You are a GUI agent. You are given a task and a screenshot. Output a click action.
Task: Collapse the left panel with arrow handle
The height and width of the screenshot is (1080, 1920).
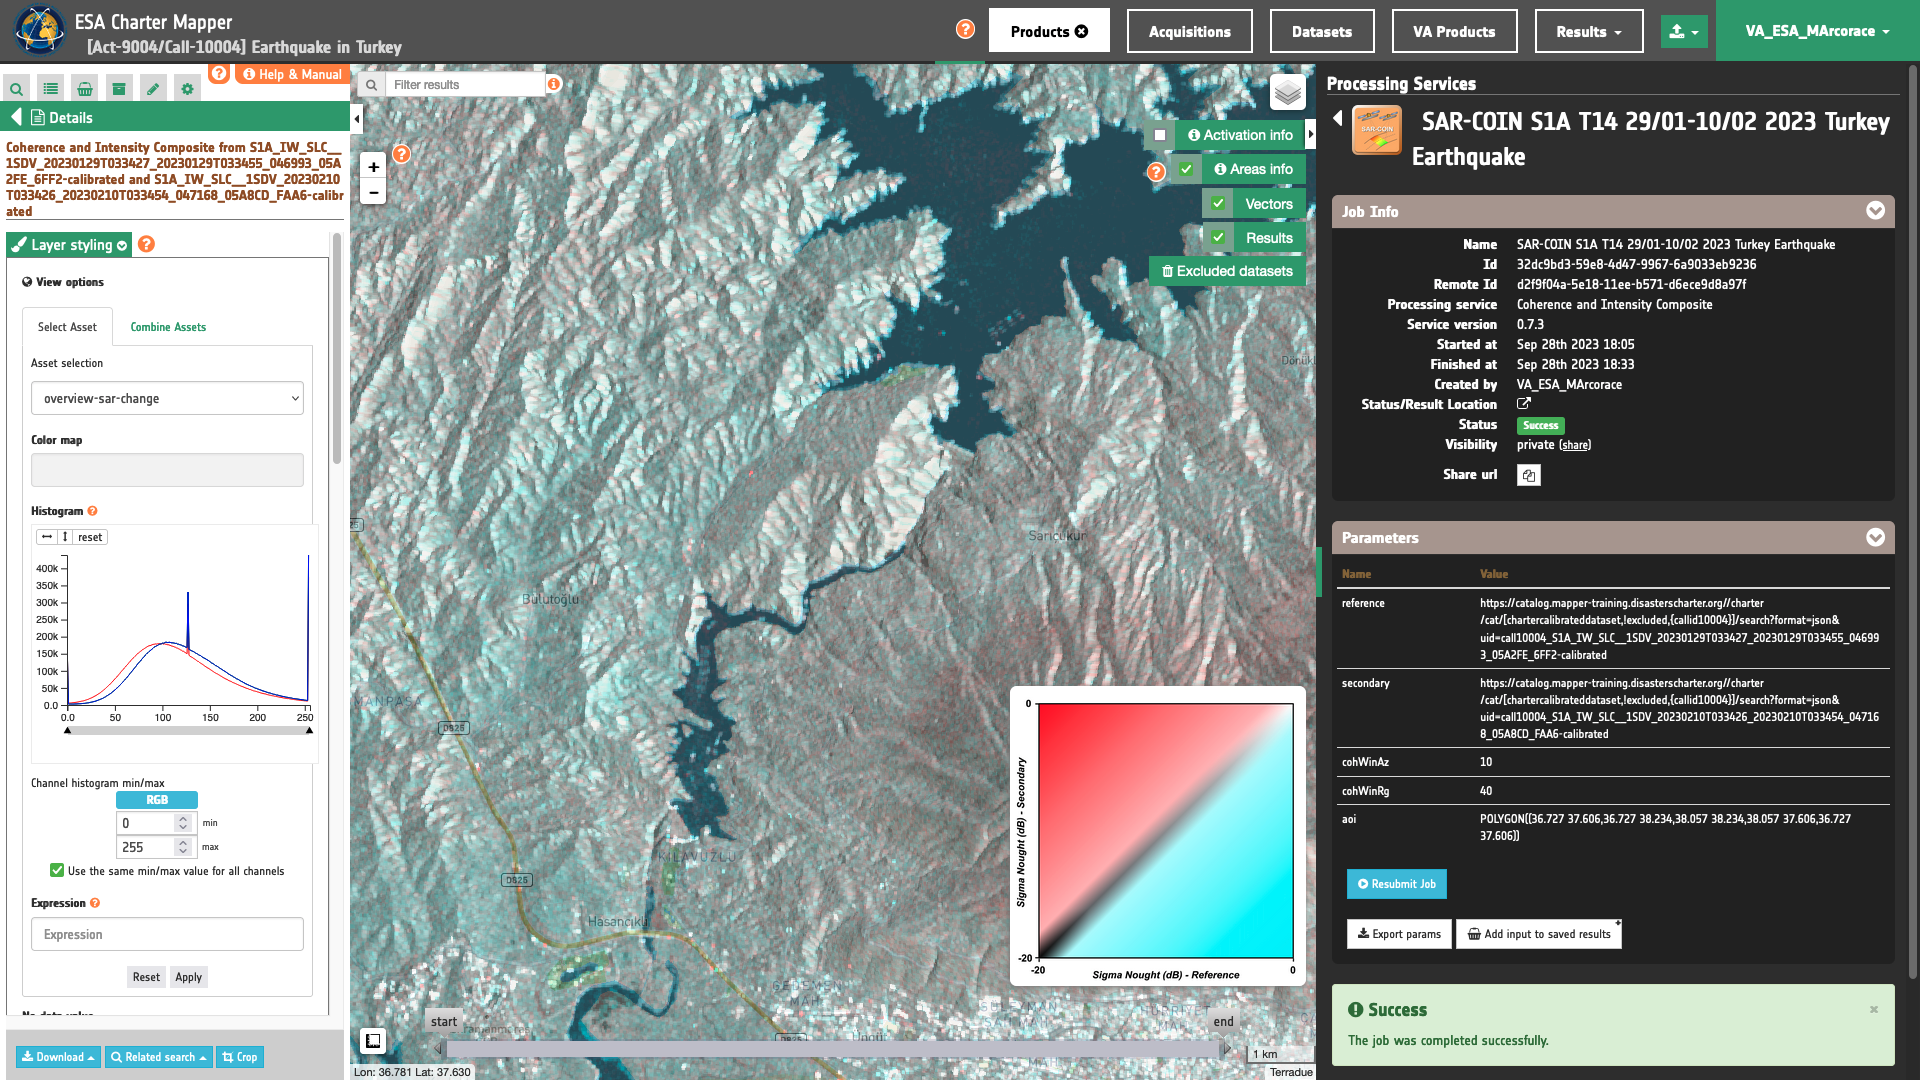click(357, 119)
